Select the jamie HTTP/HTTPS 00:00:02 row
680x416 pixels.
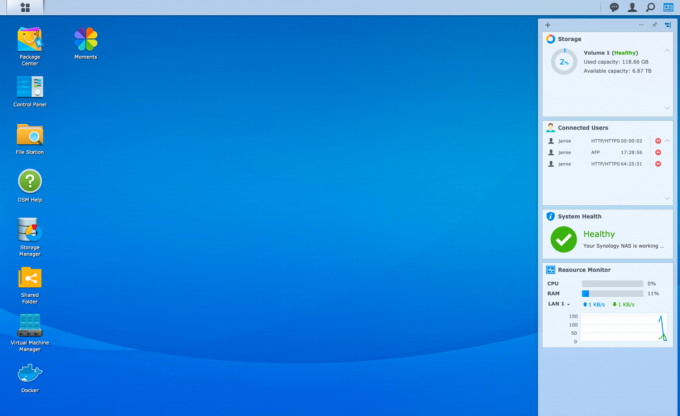(x=598, y=141)
